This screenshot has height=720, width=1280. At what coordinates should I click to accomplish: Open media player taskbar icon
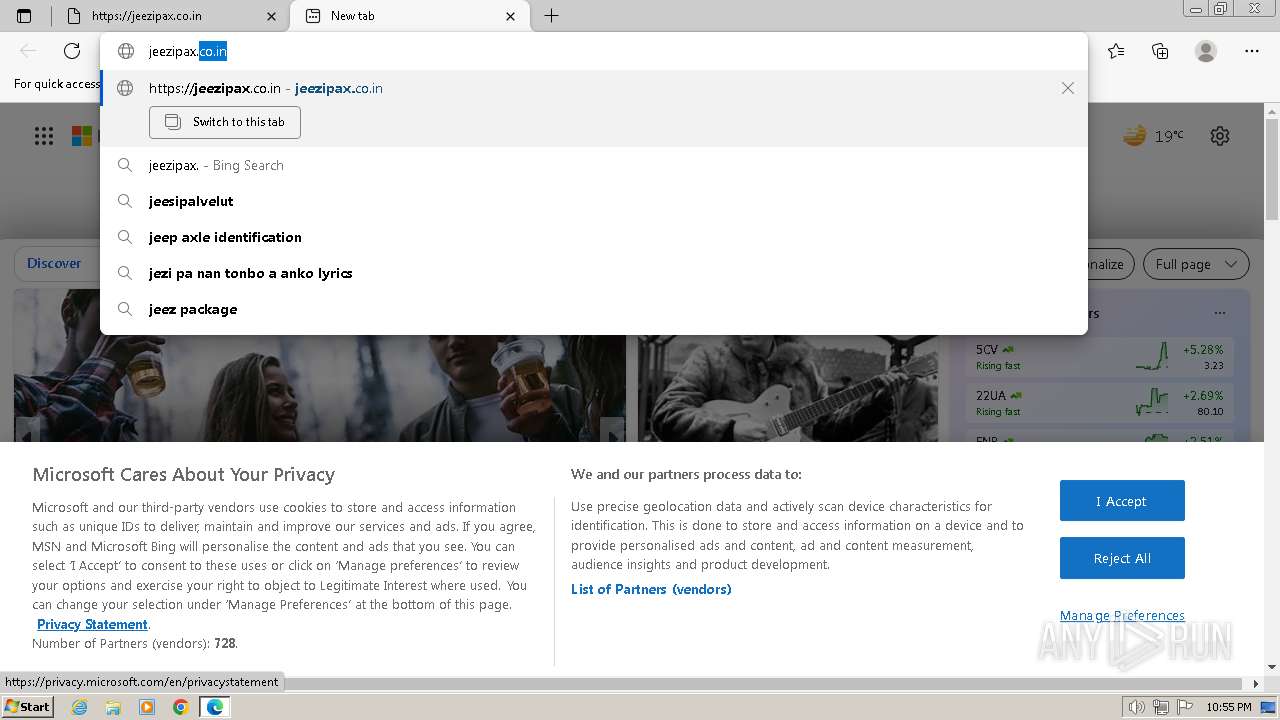point(147,707)
